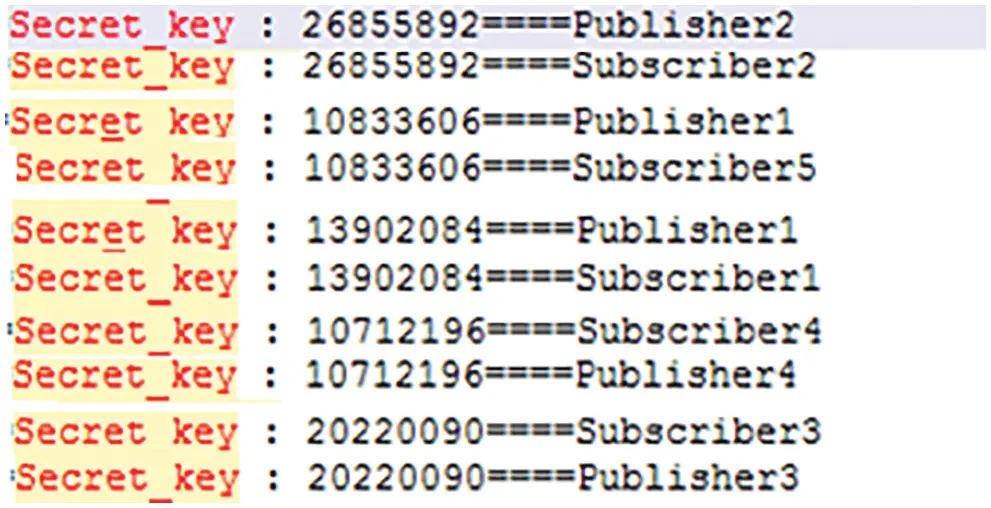This screenshot has width=991, height=508.
Task: Select the Subscriber2 text
Action: [694, 66]
